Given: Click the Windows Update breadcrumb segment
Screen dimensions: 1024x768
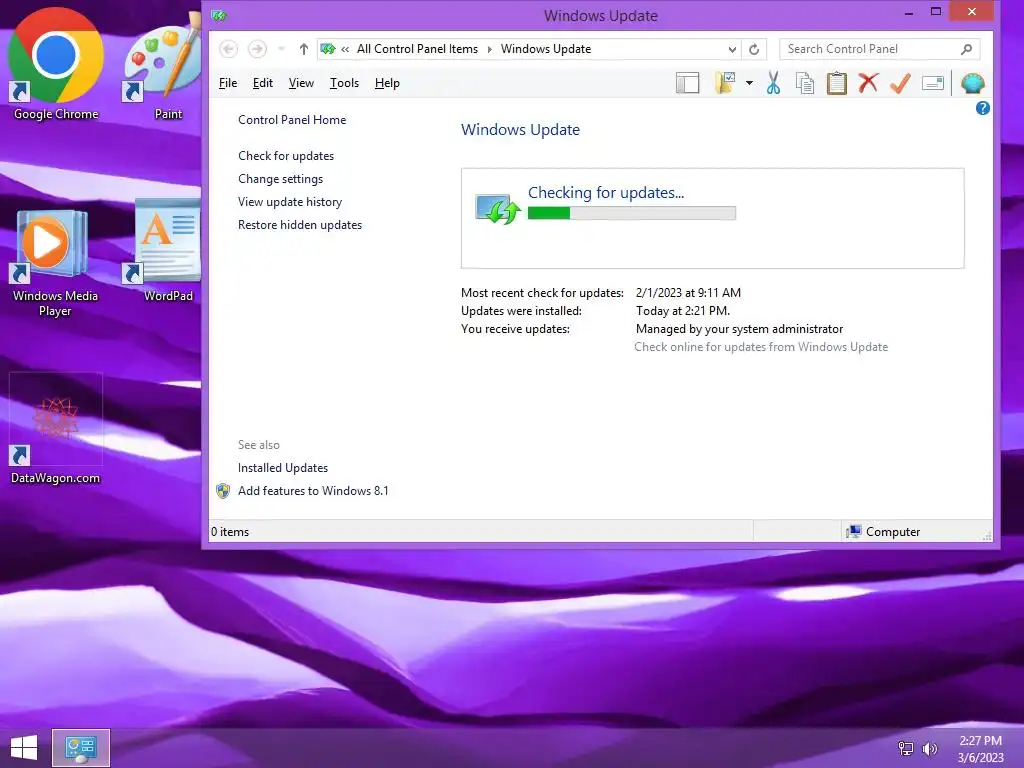Looking at the screenshot, I should (x=546, y=49).
